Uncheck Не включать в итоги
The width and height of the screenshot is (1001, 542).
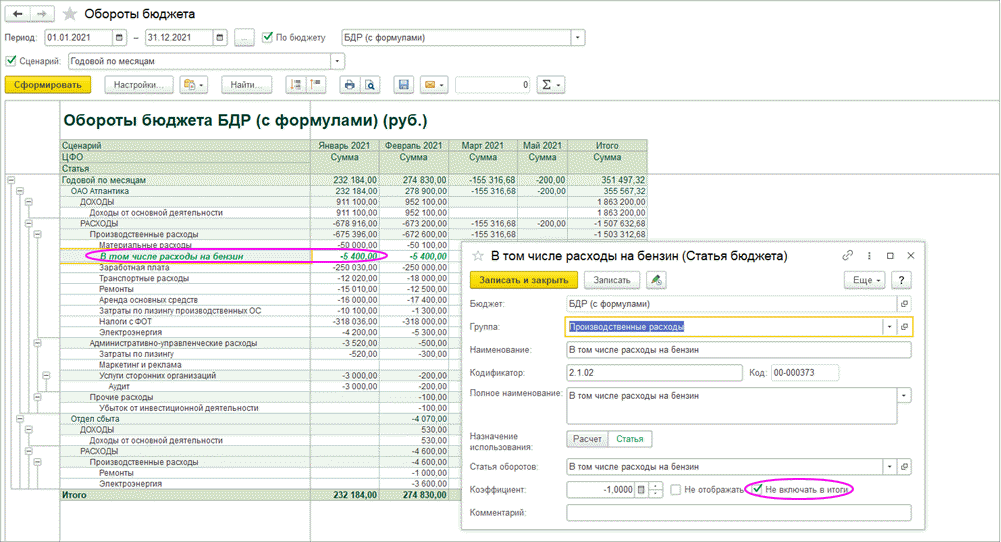pos(757,490)
